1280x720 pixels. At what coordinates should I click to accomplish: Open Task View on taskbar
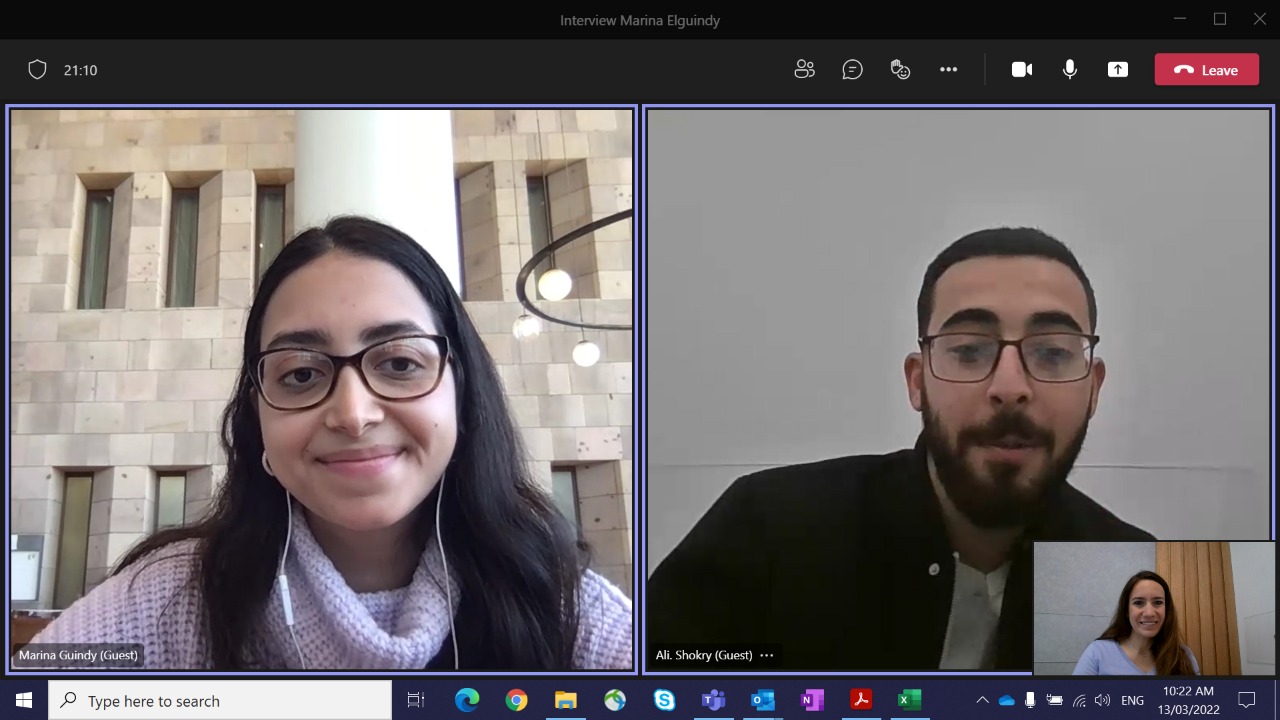click(x=416, y=700)
